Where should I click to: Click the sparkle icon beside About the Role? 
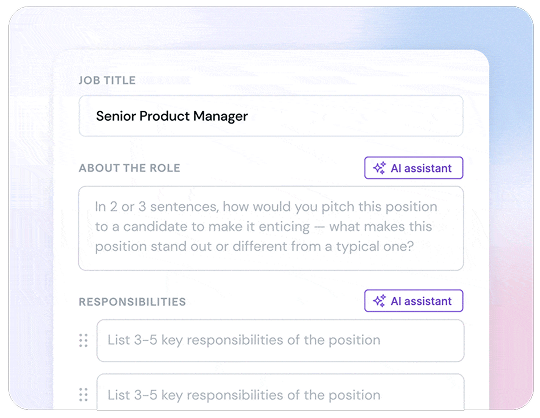click(380, 168)
